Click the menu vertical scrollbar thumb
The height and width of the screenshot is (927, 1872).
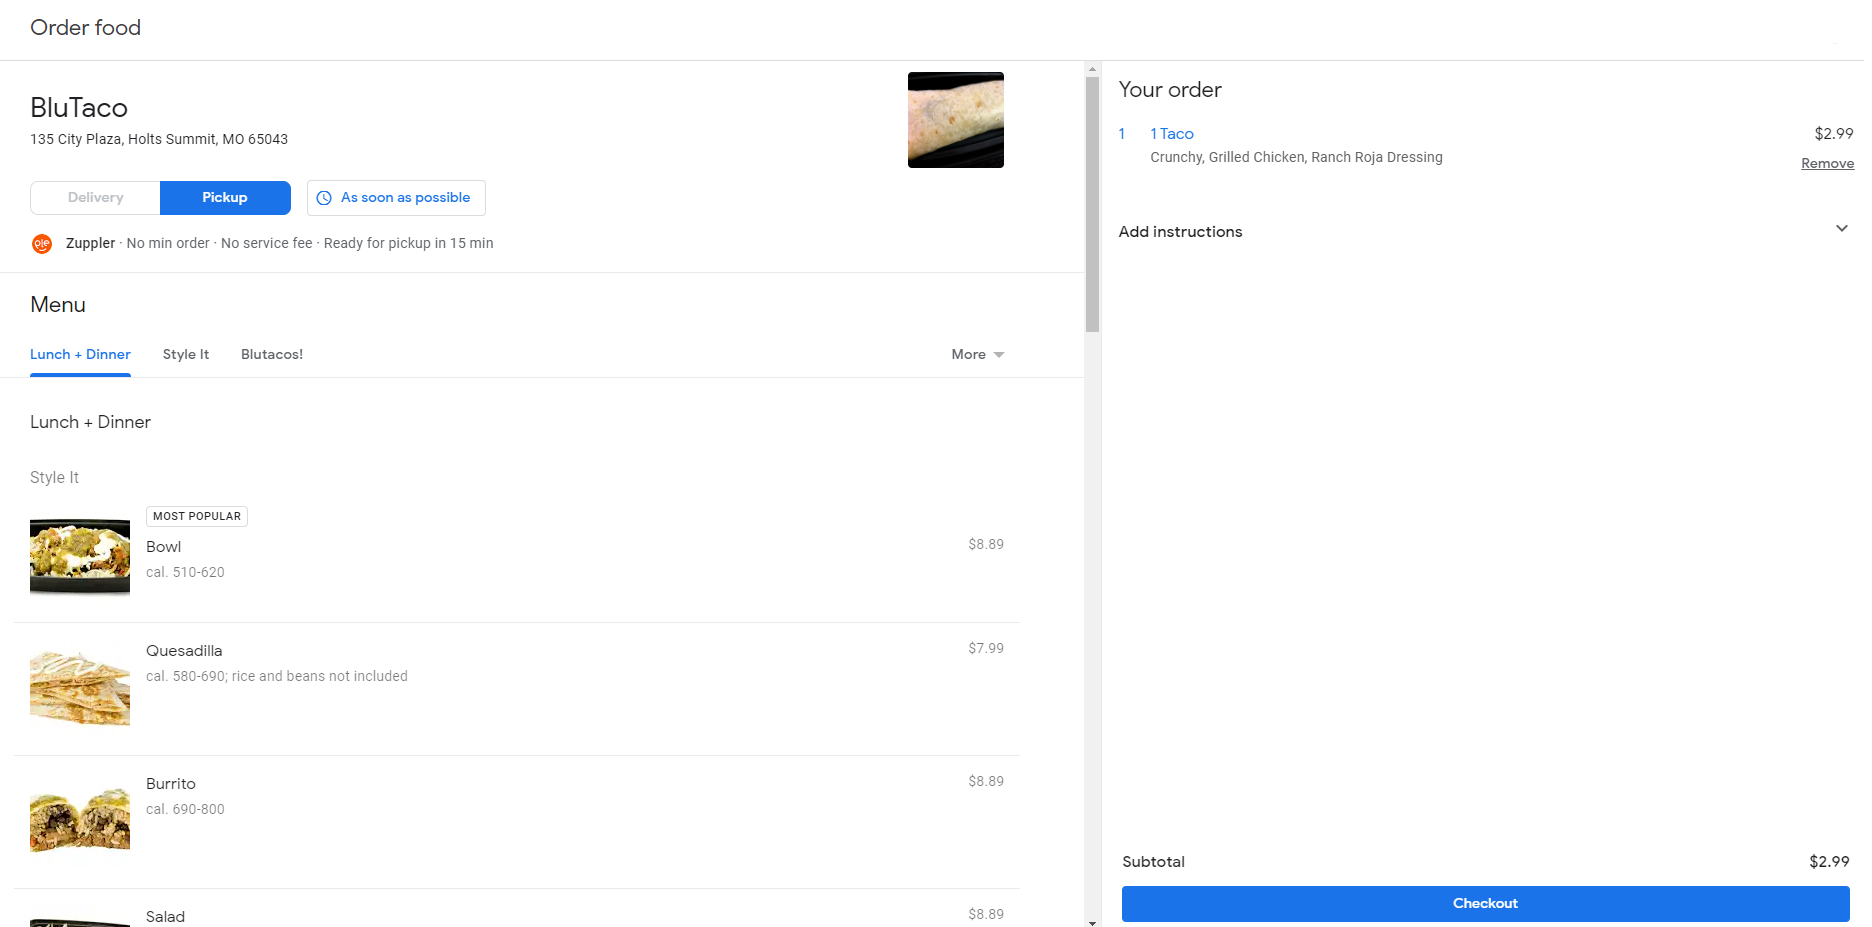[x=1092, y=204]
